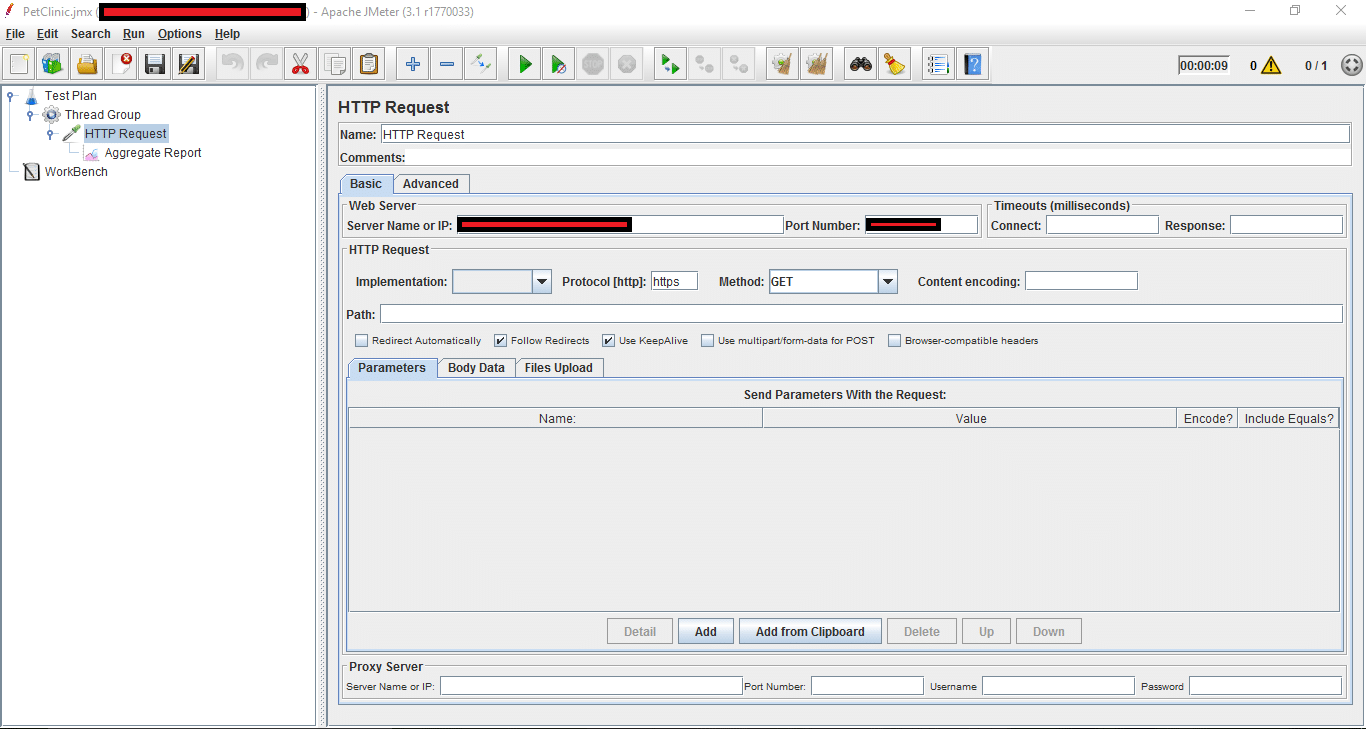This screenshot has height=729, width=1366.
Task: Uncheck the Follow Redirects checkbox
Action: (501, 341)
